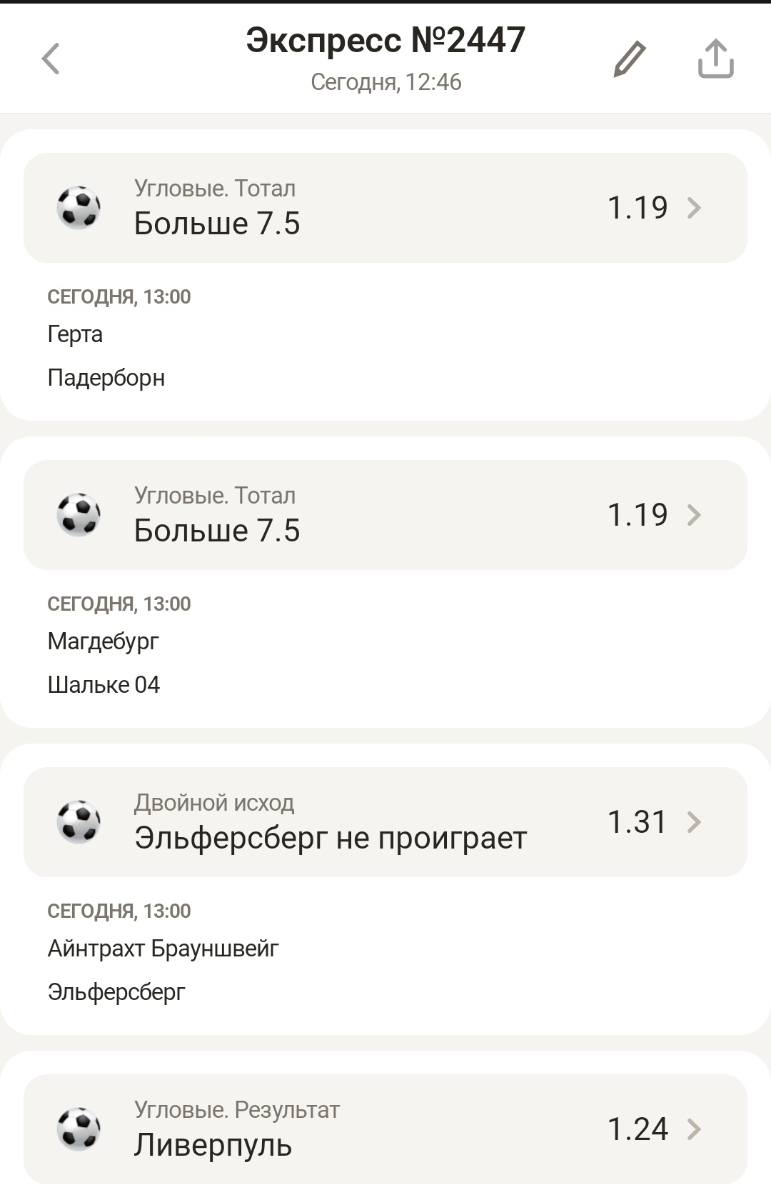Expand chevron for Магдебург–Шальке 04 corners bet

695,515
